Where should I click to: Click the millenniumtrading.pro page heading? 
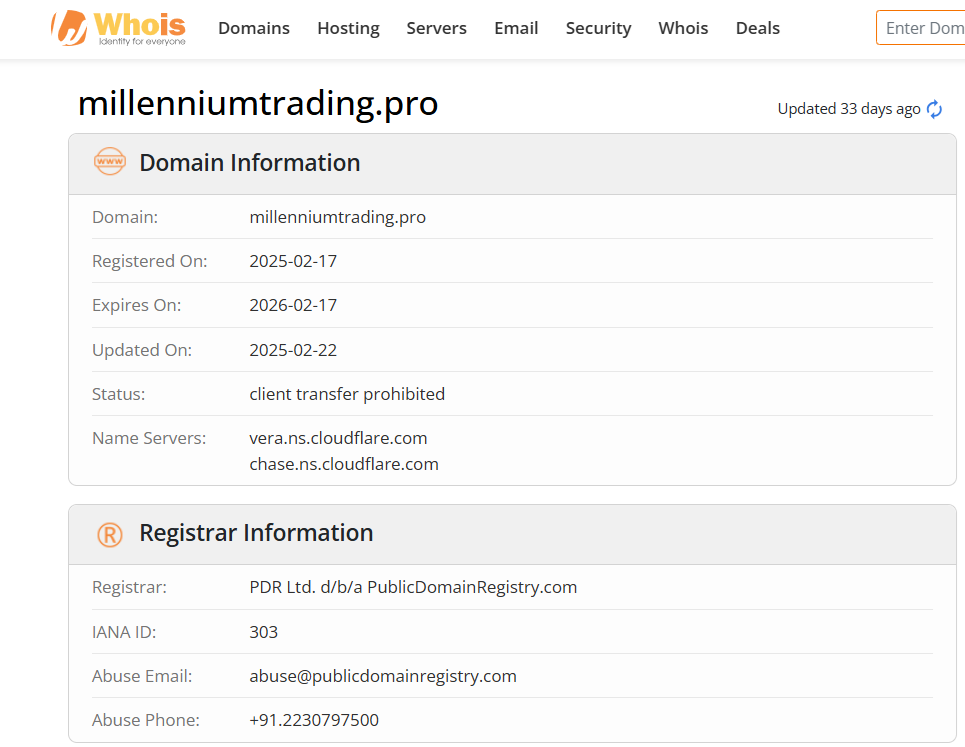pyautogui.click(x=258, y=103)
